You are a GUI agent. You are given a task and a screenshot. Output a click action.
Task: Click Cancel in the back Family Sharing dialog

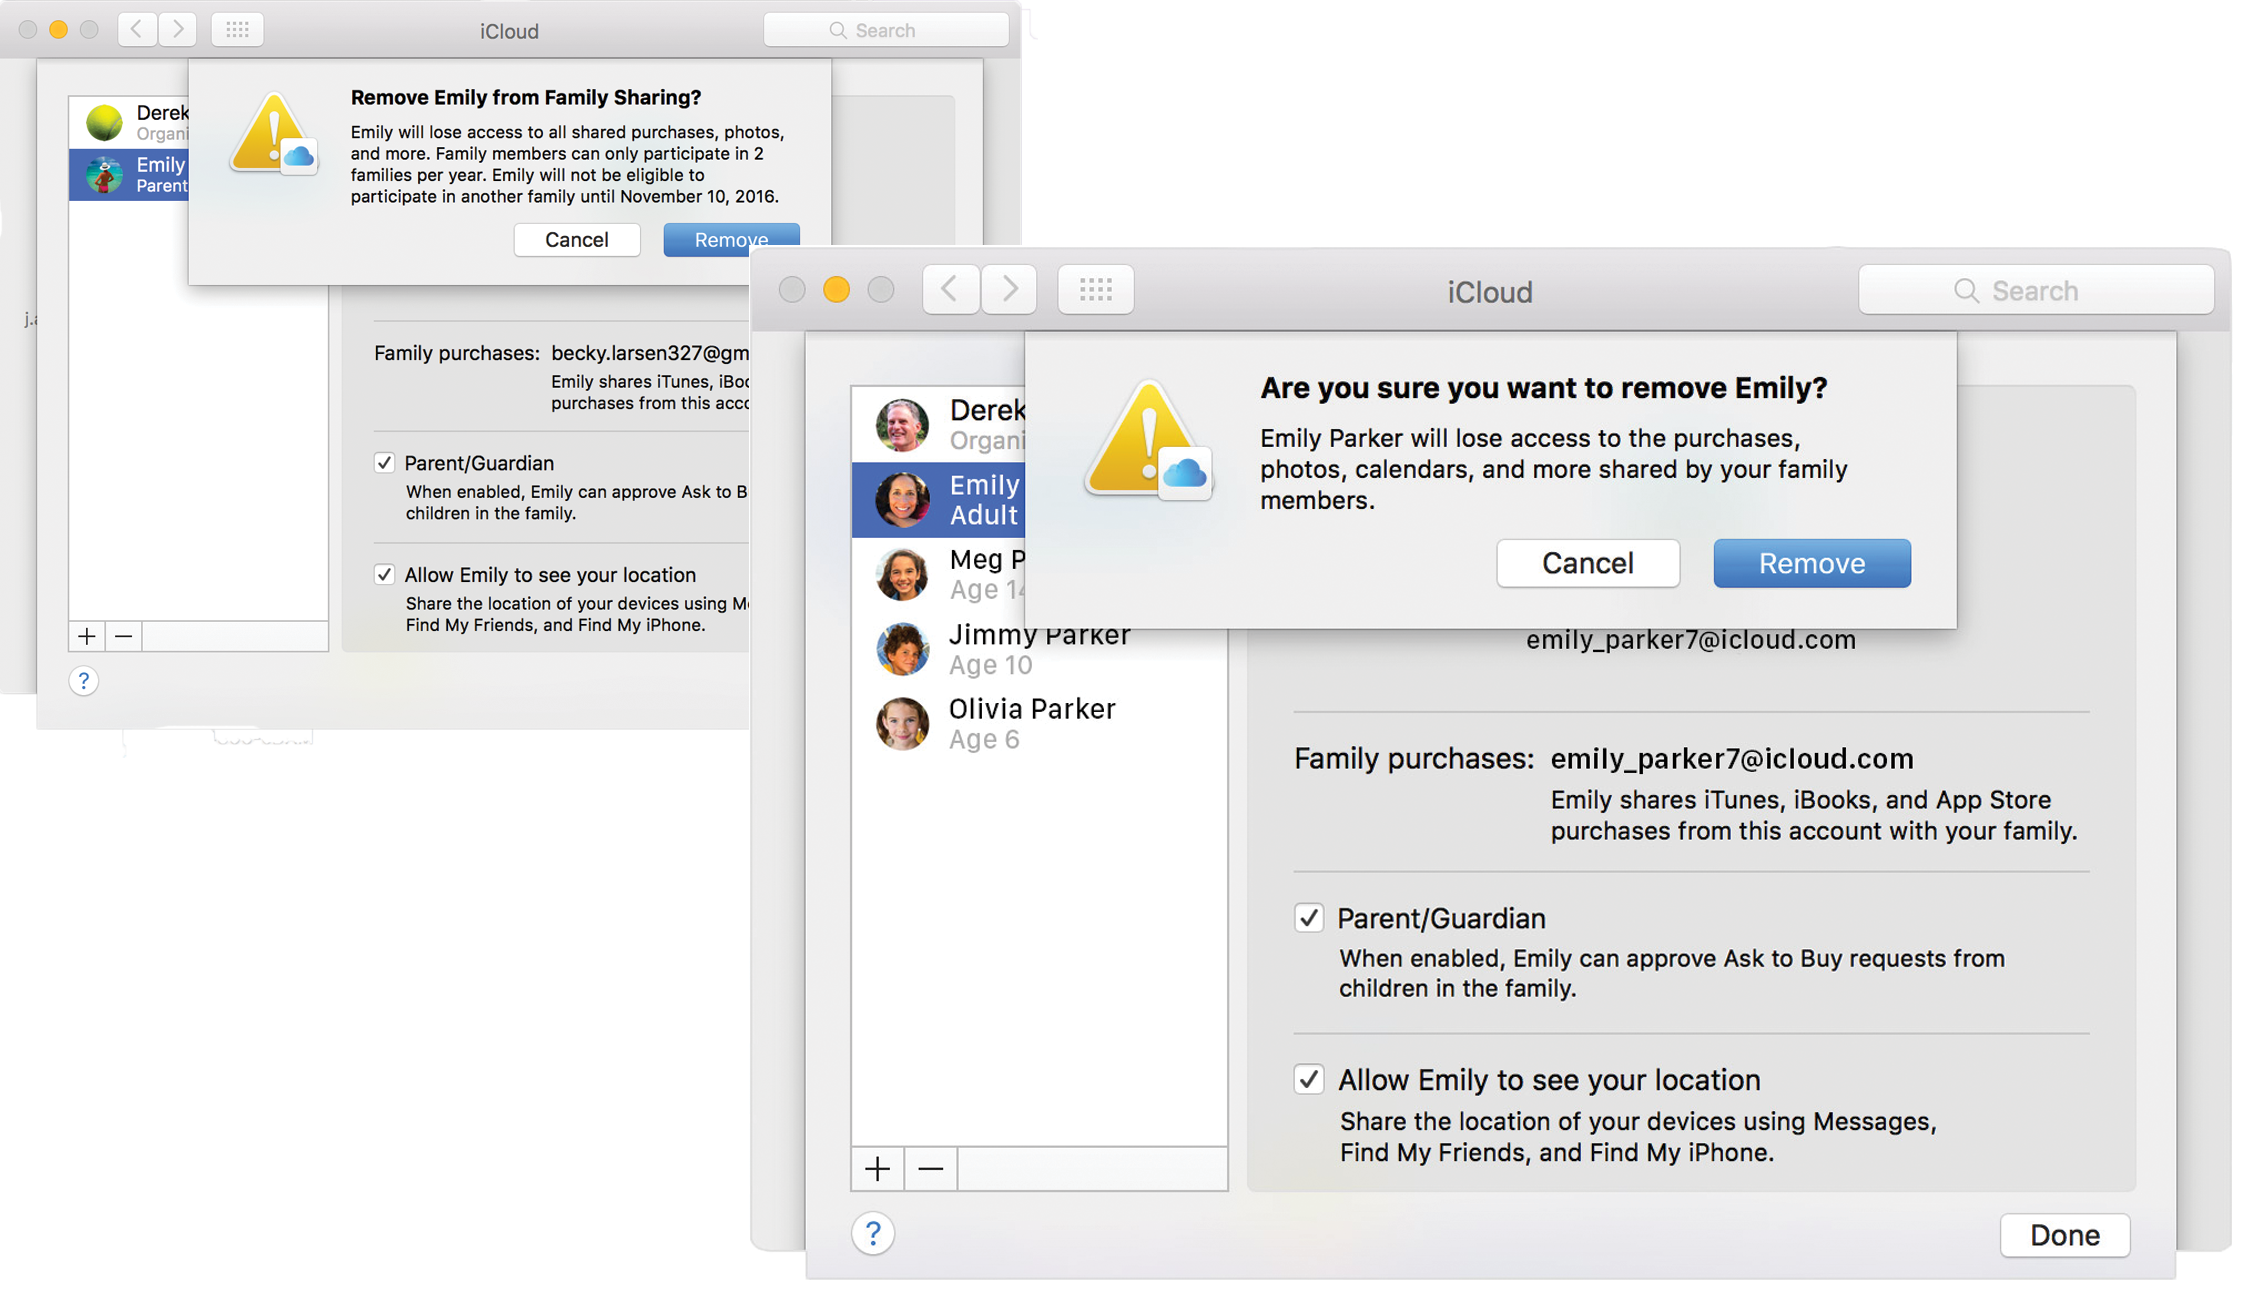(x=576, y=240)
